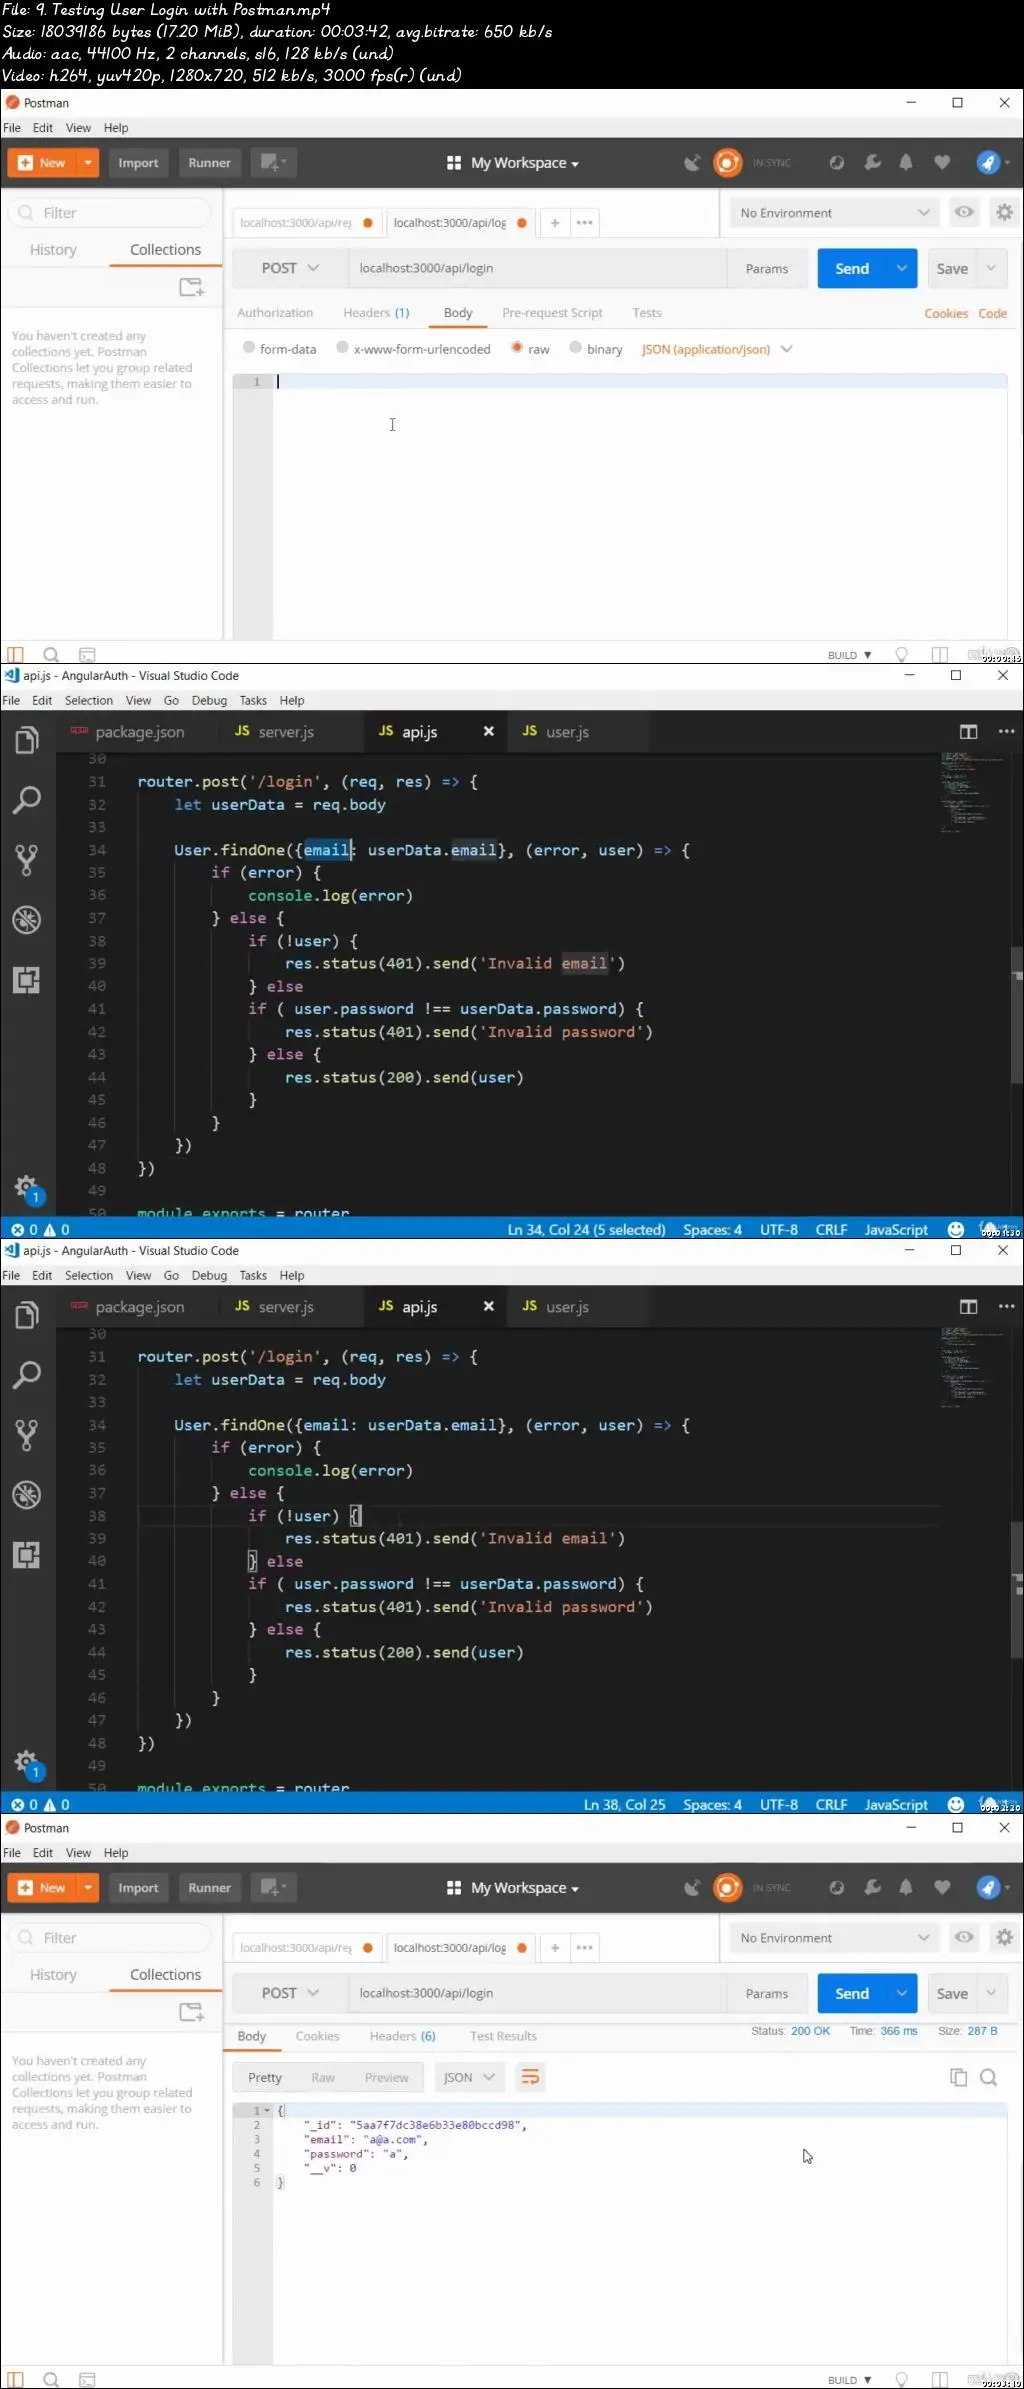
Task: Open Headers (6) response tab
Action: [x=402, y=2036]
